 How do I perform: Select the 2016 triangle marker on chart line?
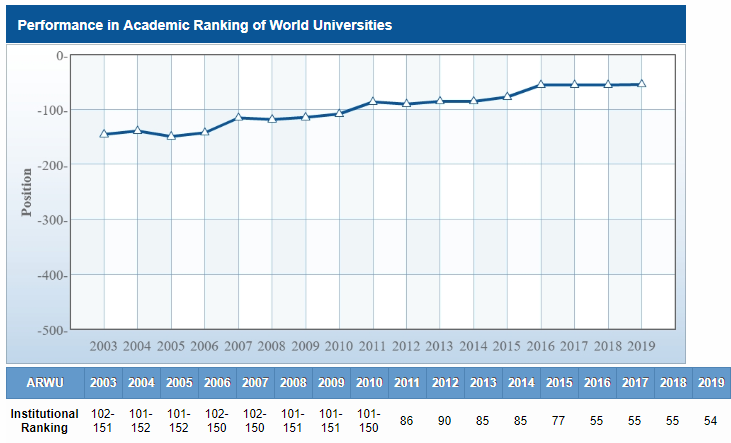[x=541, y=85]
